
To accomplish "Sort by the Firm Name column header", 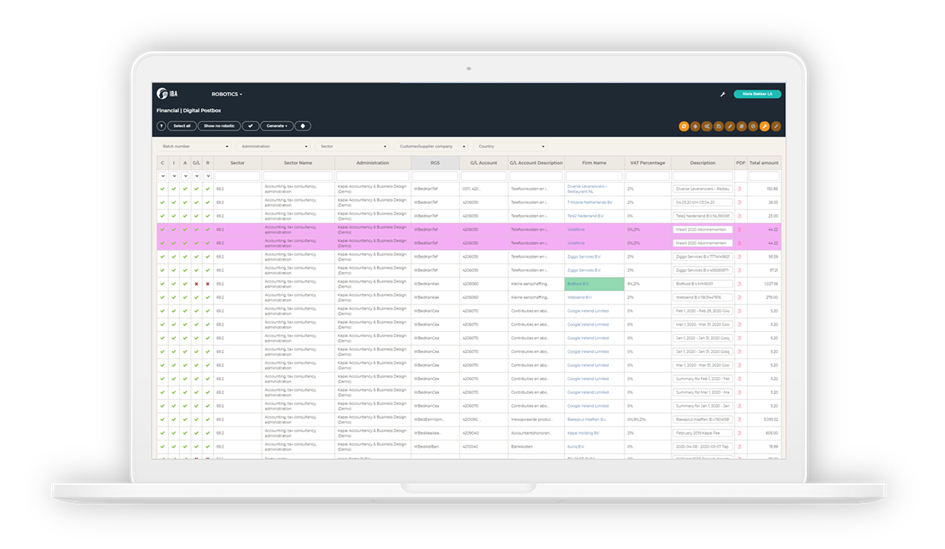I will point(594,163).
